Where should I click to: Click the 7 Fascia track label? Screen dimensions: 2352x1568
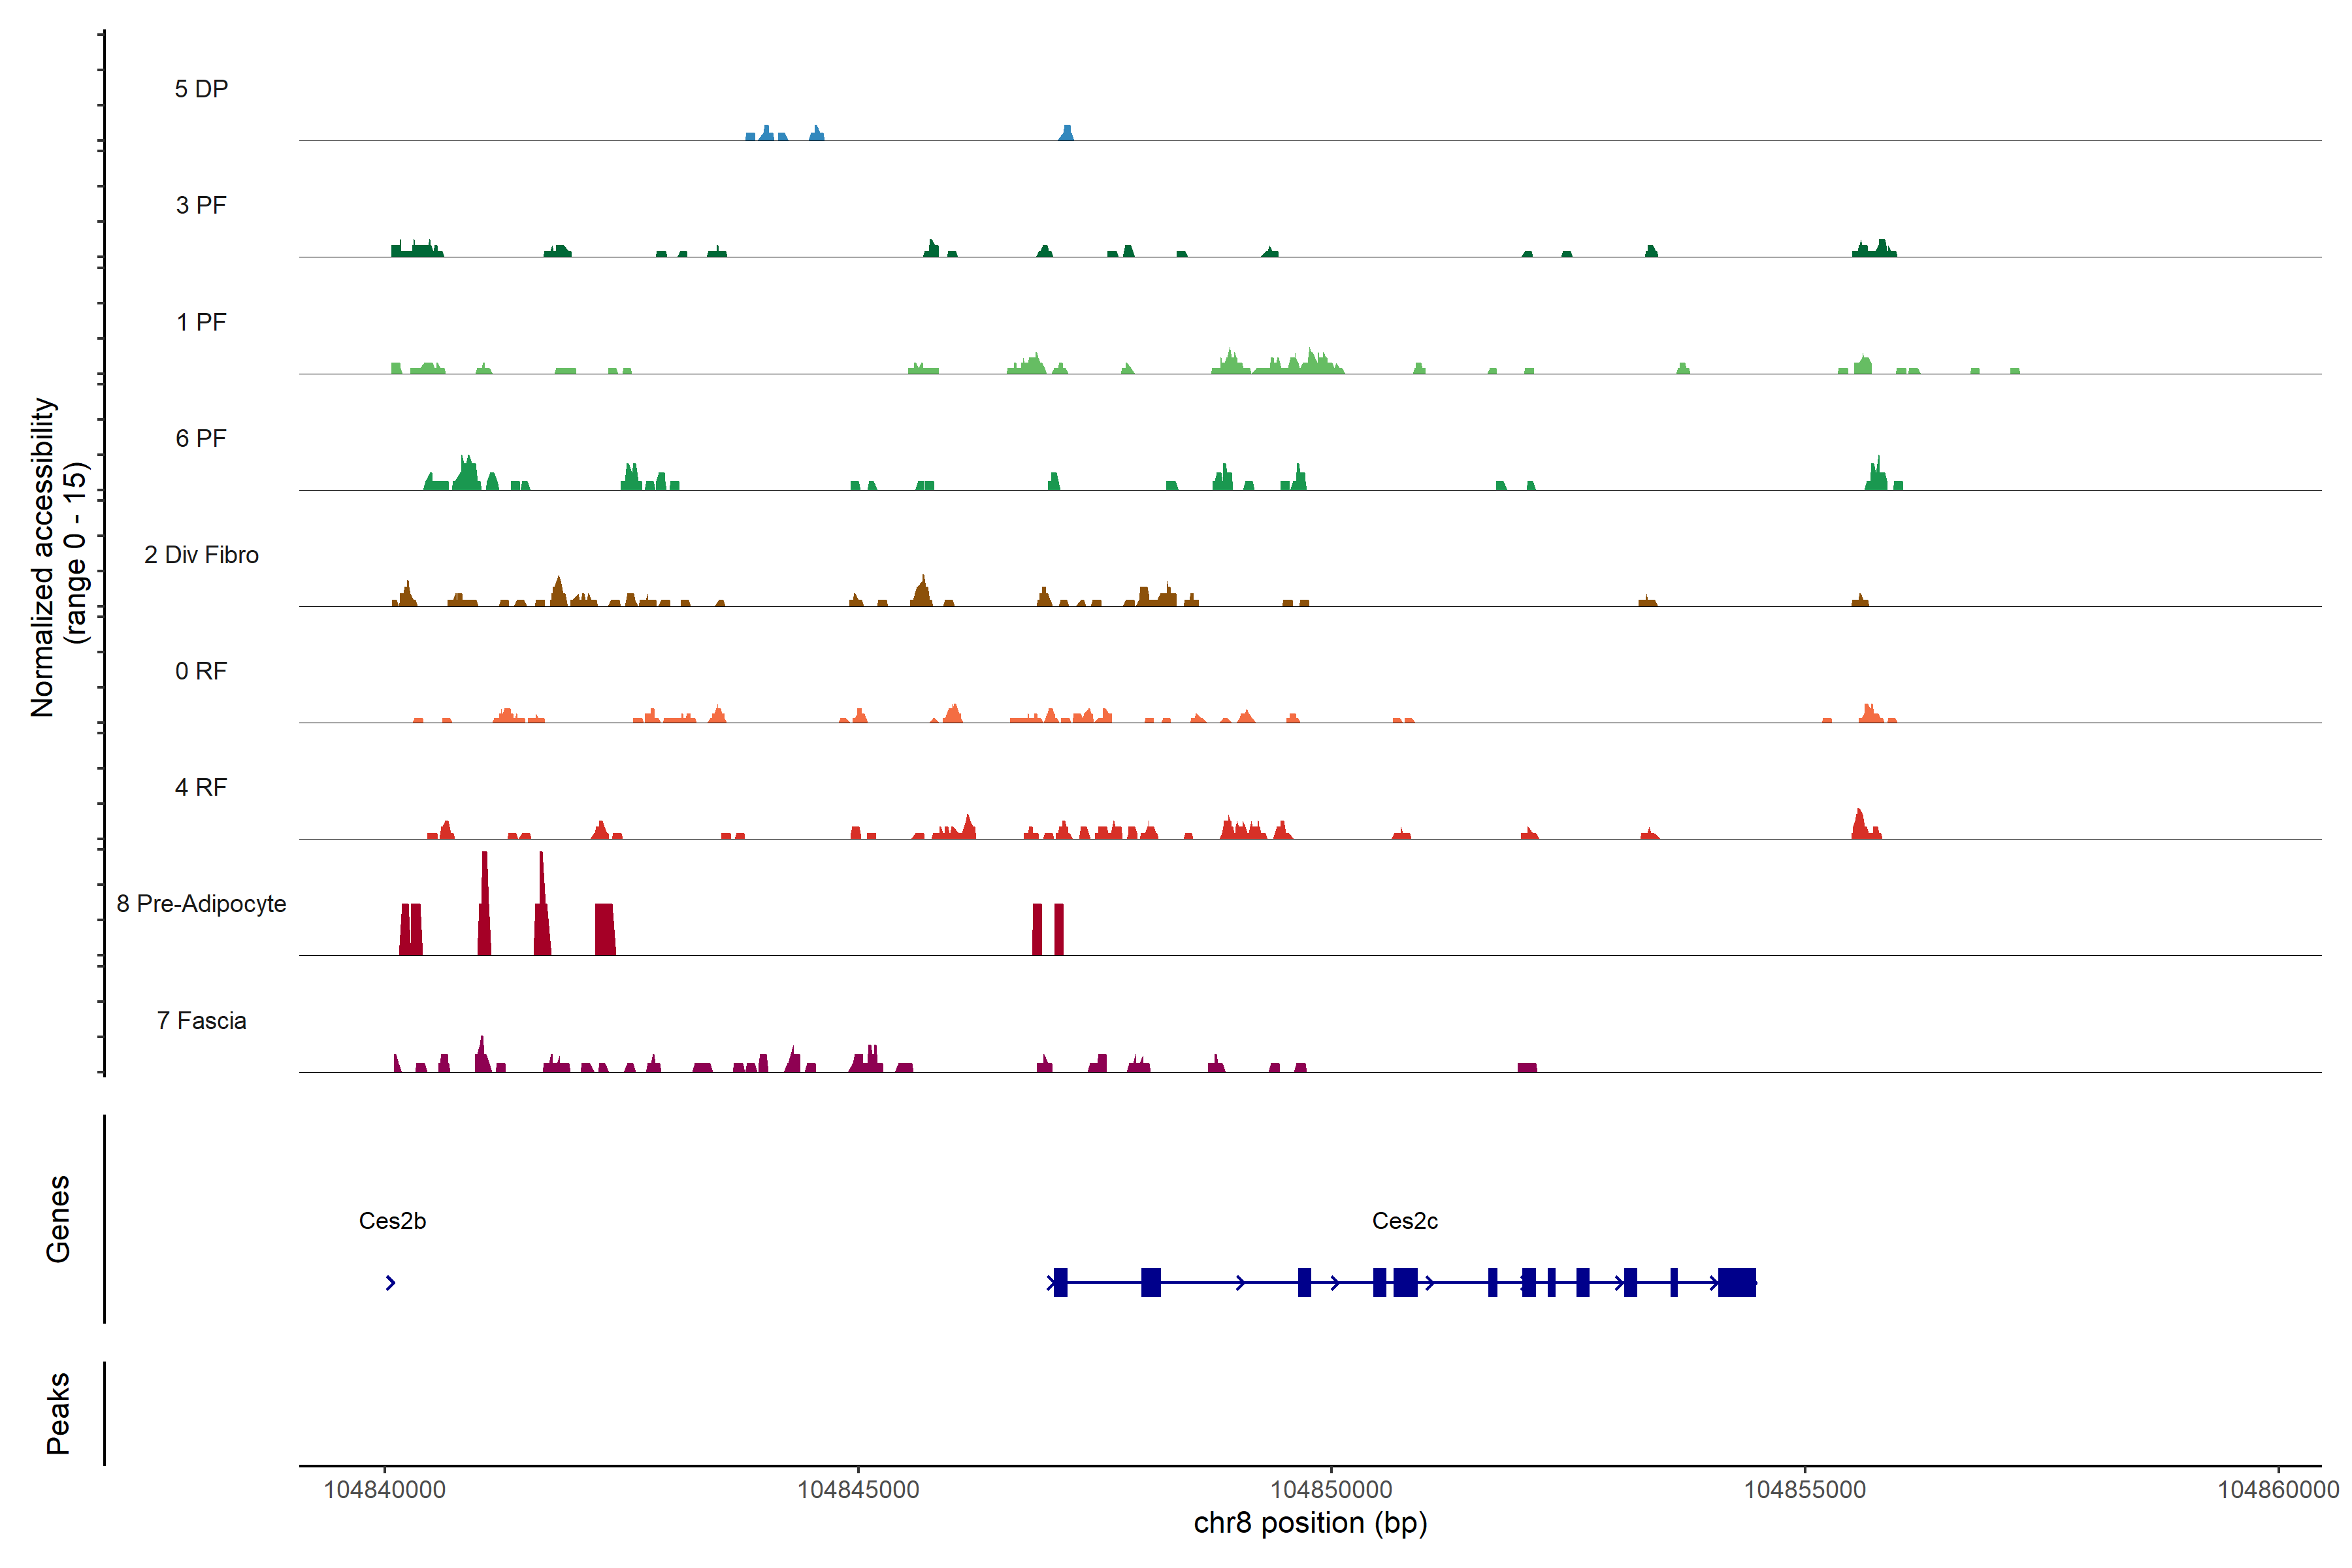[201, 1020]
